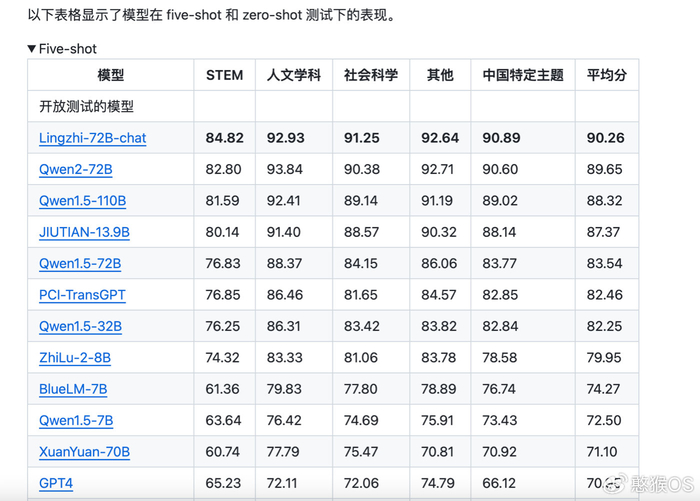The height and width of the screenshot is (501, 700).
Task: Collapse the Five-shot disclosure triangle
Action: 32,48
